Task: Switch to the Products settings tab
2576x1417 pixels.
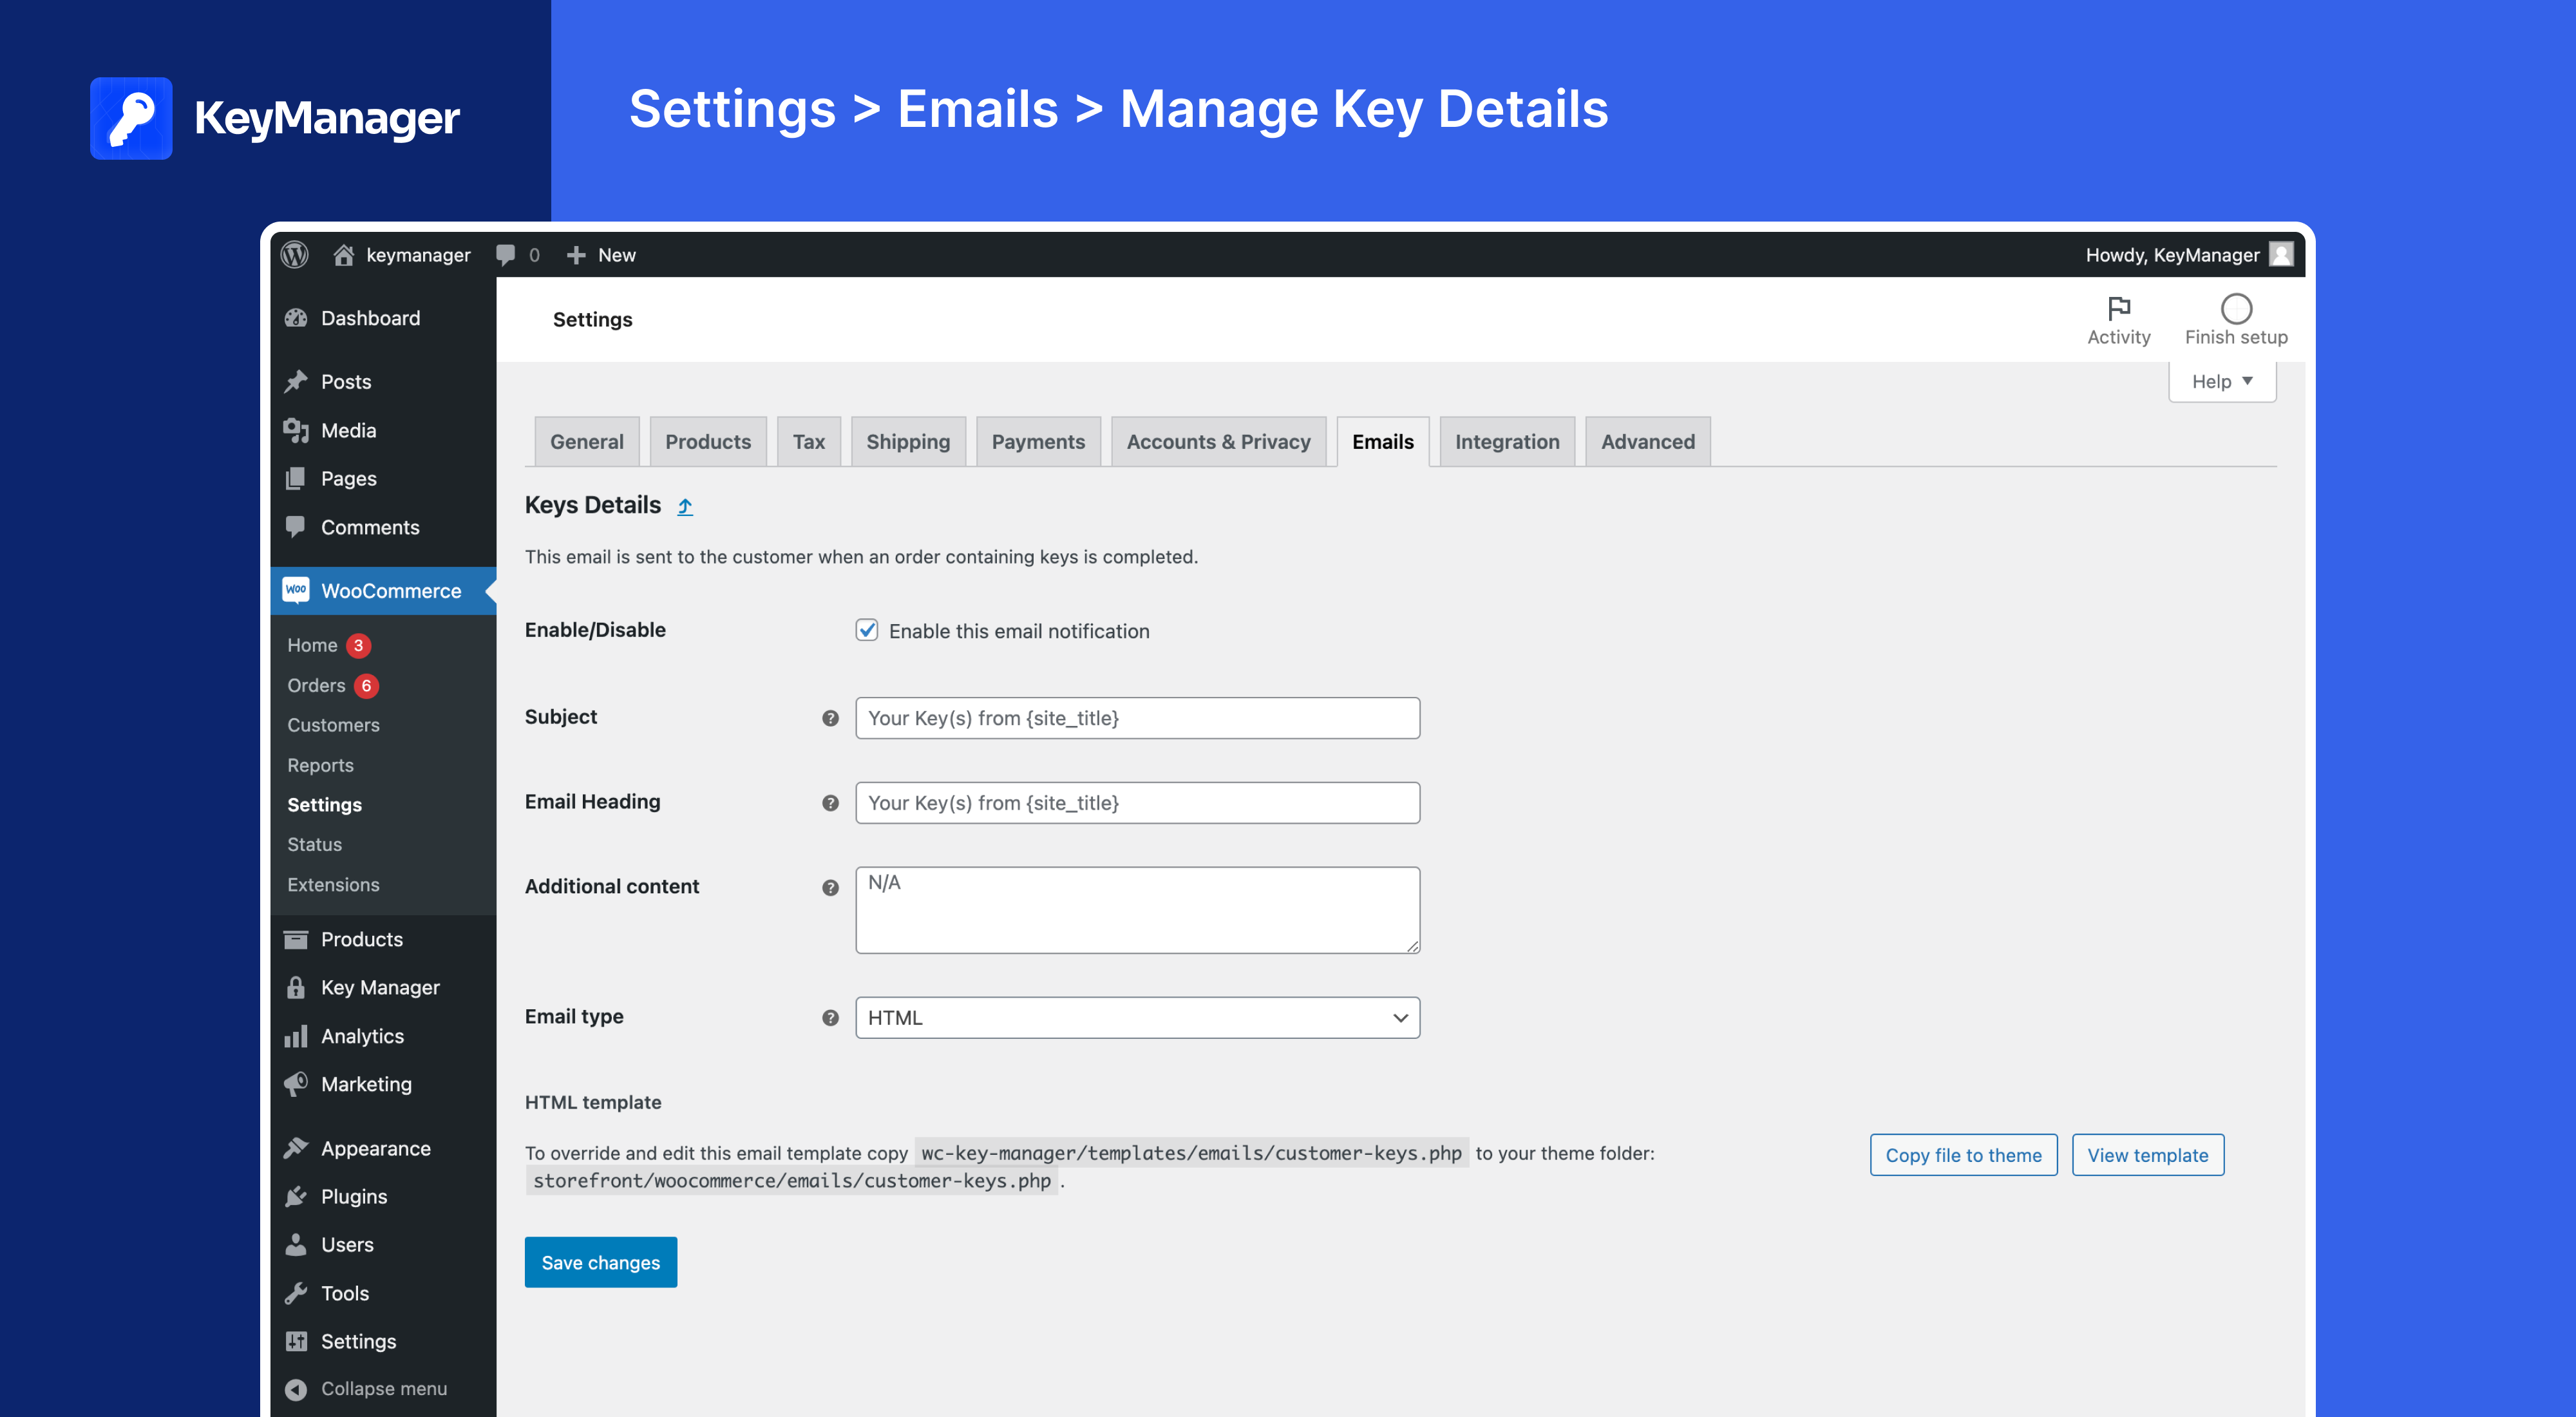Action: [x=708, y=441]
